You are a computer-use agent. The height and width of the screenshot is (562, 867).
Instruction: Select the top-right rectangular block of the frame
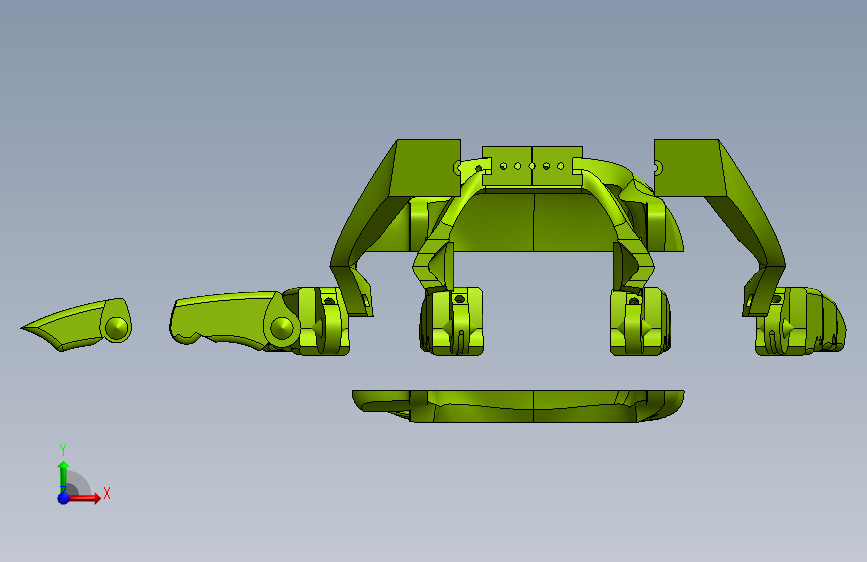click(x=690, y=168)
